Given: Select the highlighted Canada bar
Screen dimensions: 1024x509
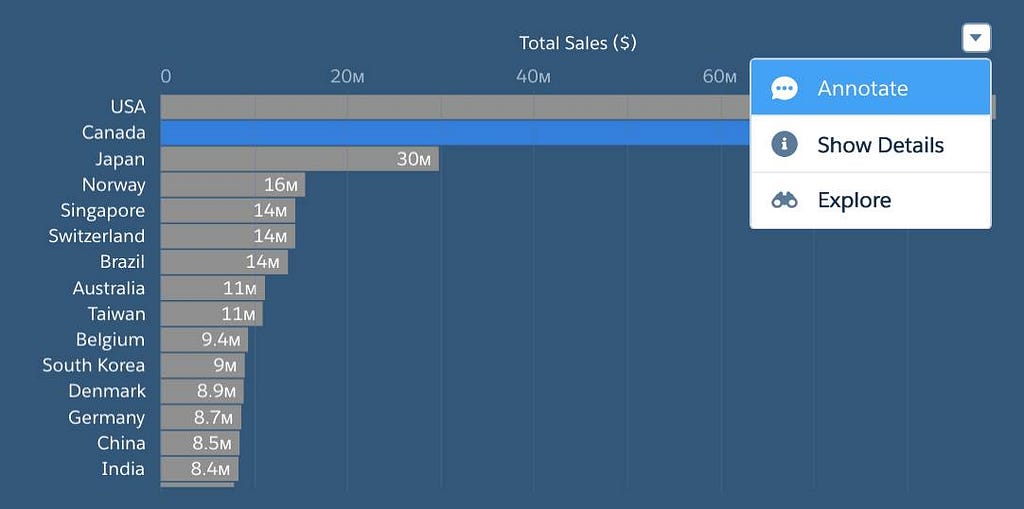Looking at the screenshot, I should click(x=455, y=133).
